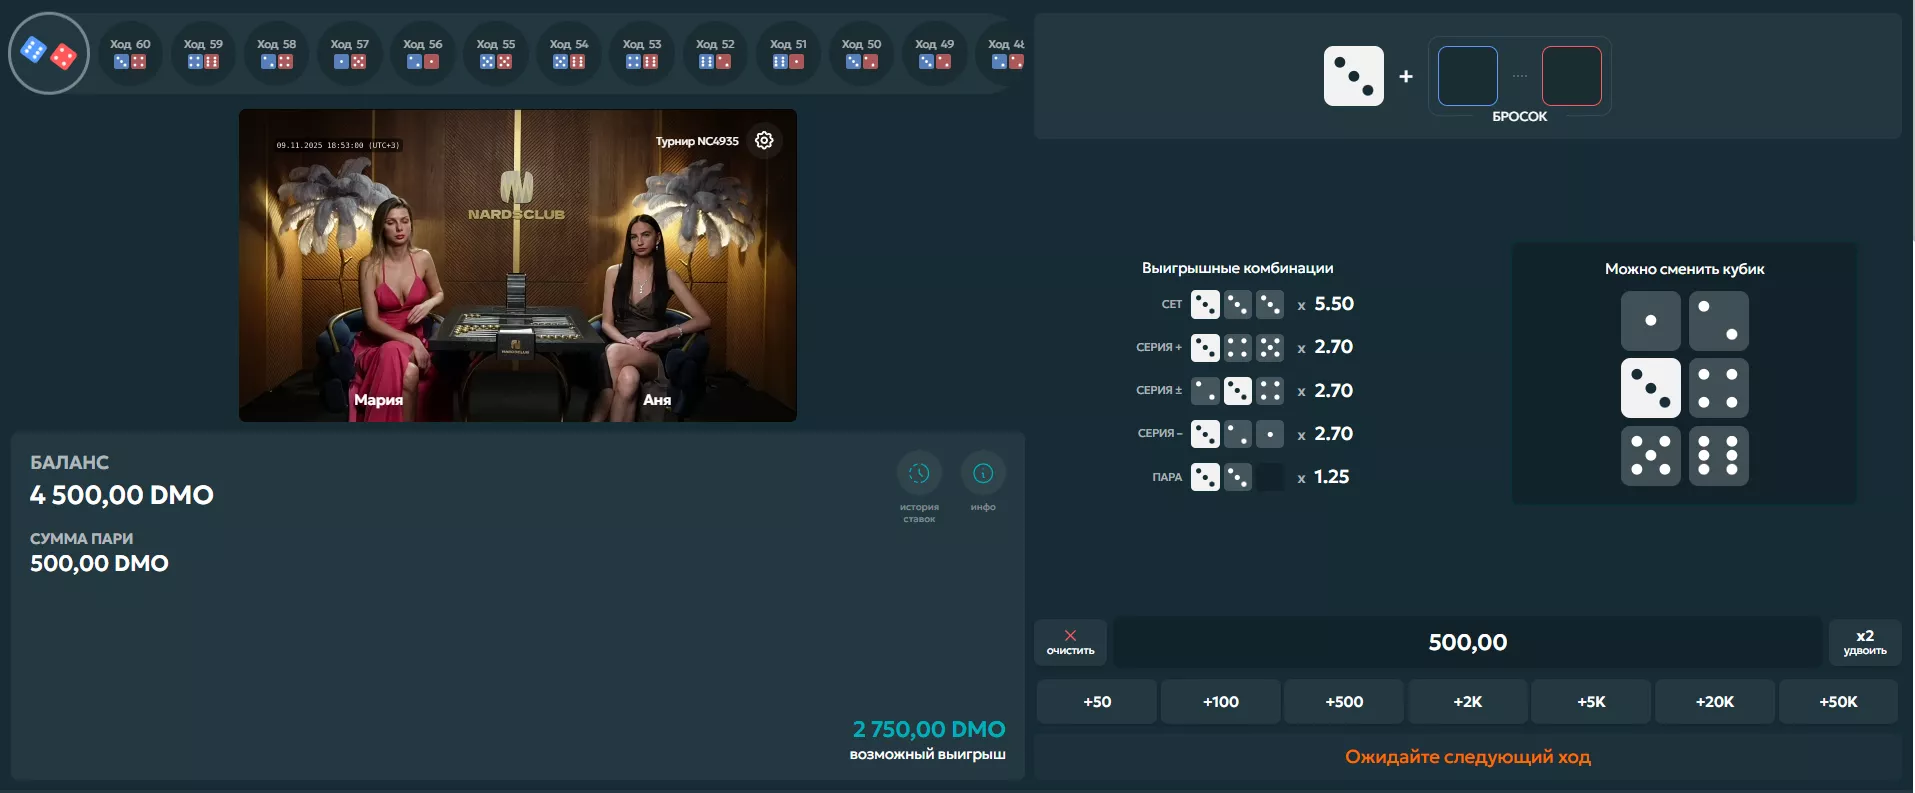The image size is (1915, 793).
Task: Double the bet with x2 удвоить
Action: pyautogui.click(x=1864, y=642)
